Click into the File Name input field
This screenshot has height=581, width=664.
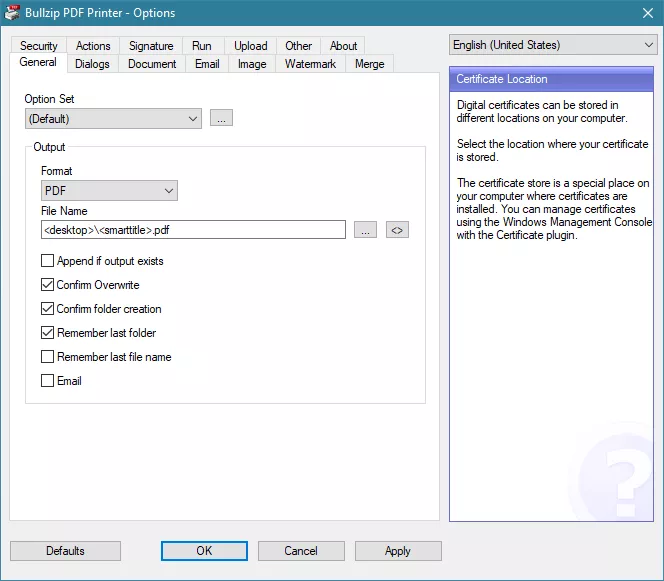(x=194, y=230)
